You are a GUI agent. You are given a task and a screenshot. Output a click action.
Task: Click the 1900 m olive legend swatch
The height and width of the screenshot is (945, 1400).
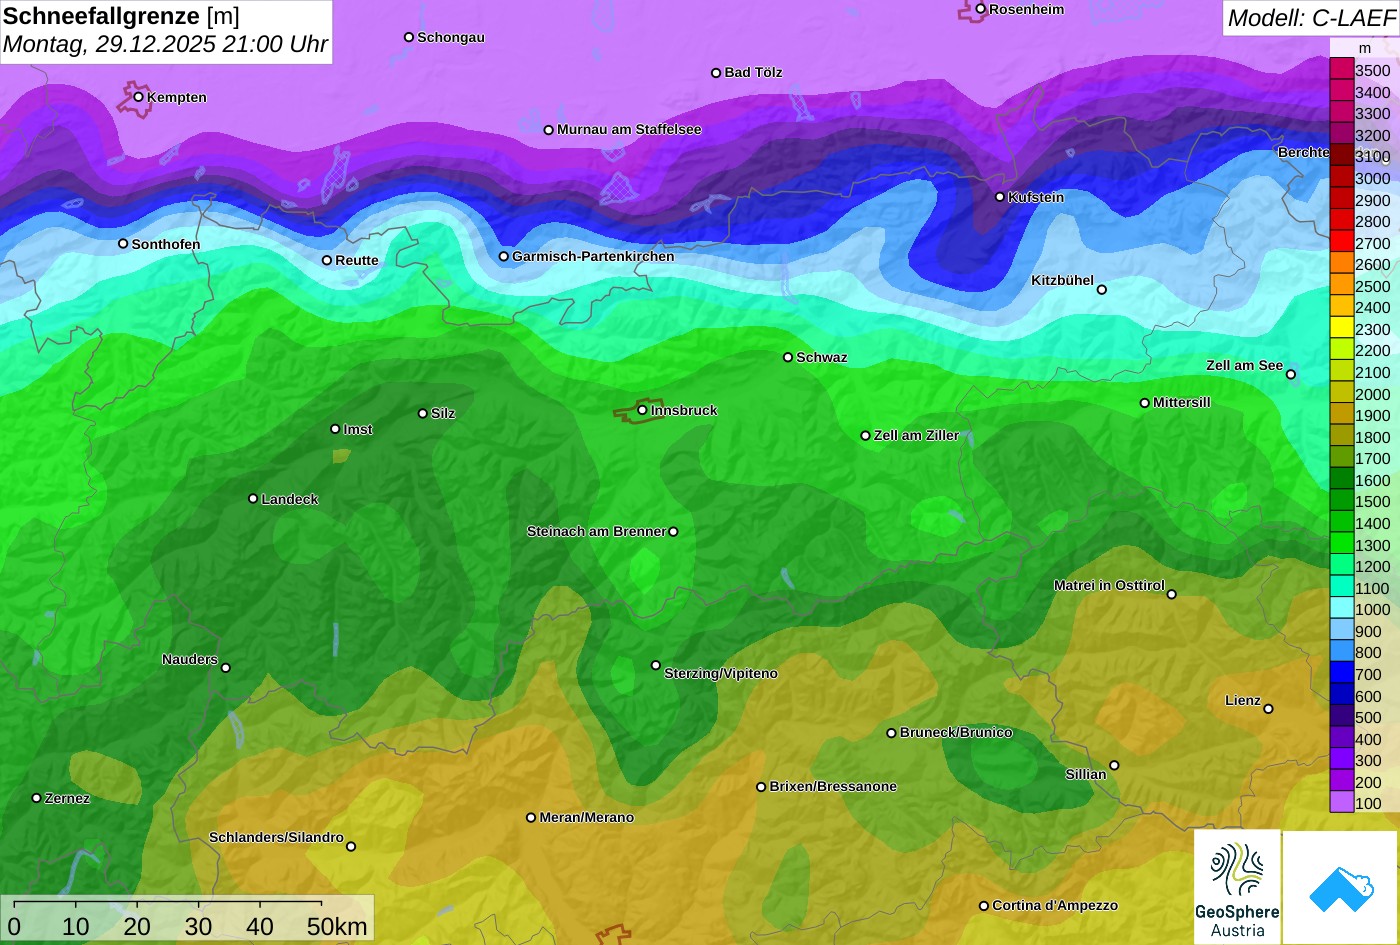(x=1341, y=415)
